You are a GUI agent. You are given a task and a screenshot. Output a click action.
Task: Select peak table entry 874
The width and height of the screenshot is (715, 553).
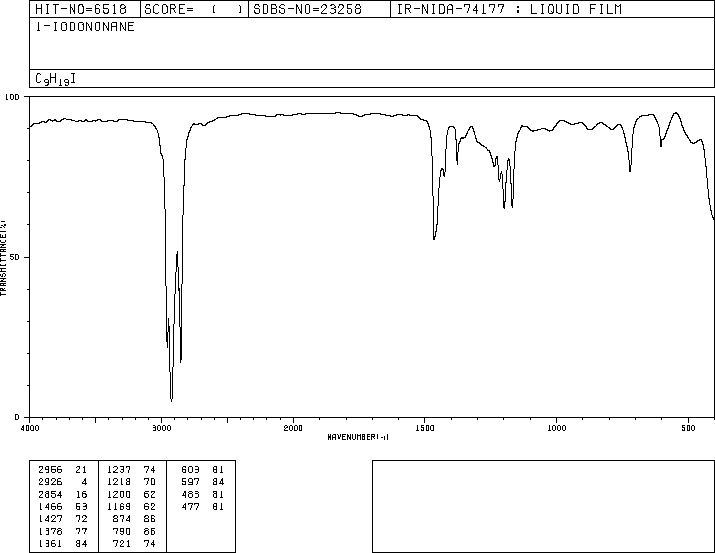tap(122, 519)
